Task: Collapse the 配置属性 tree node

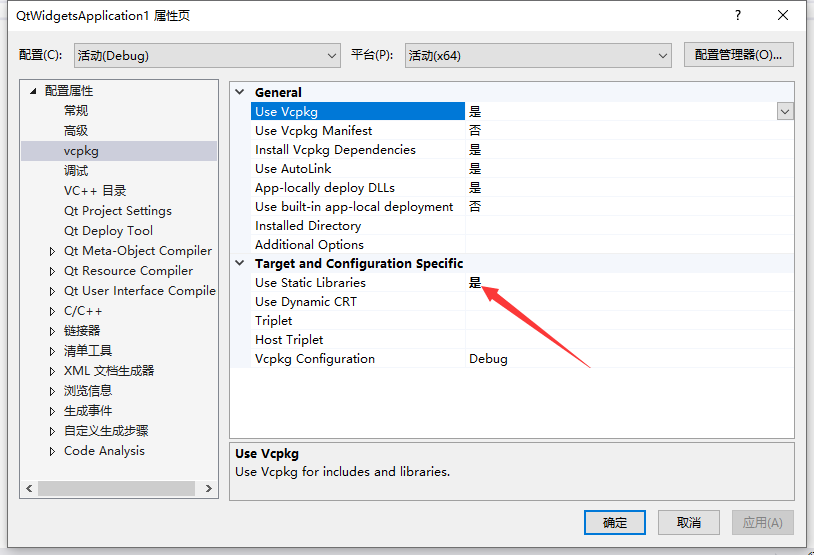Action: 33,91
